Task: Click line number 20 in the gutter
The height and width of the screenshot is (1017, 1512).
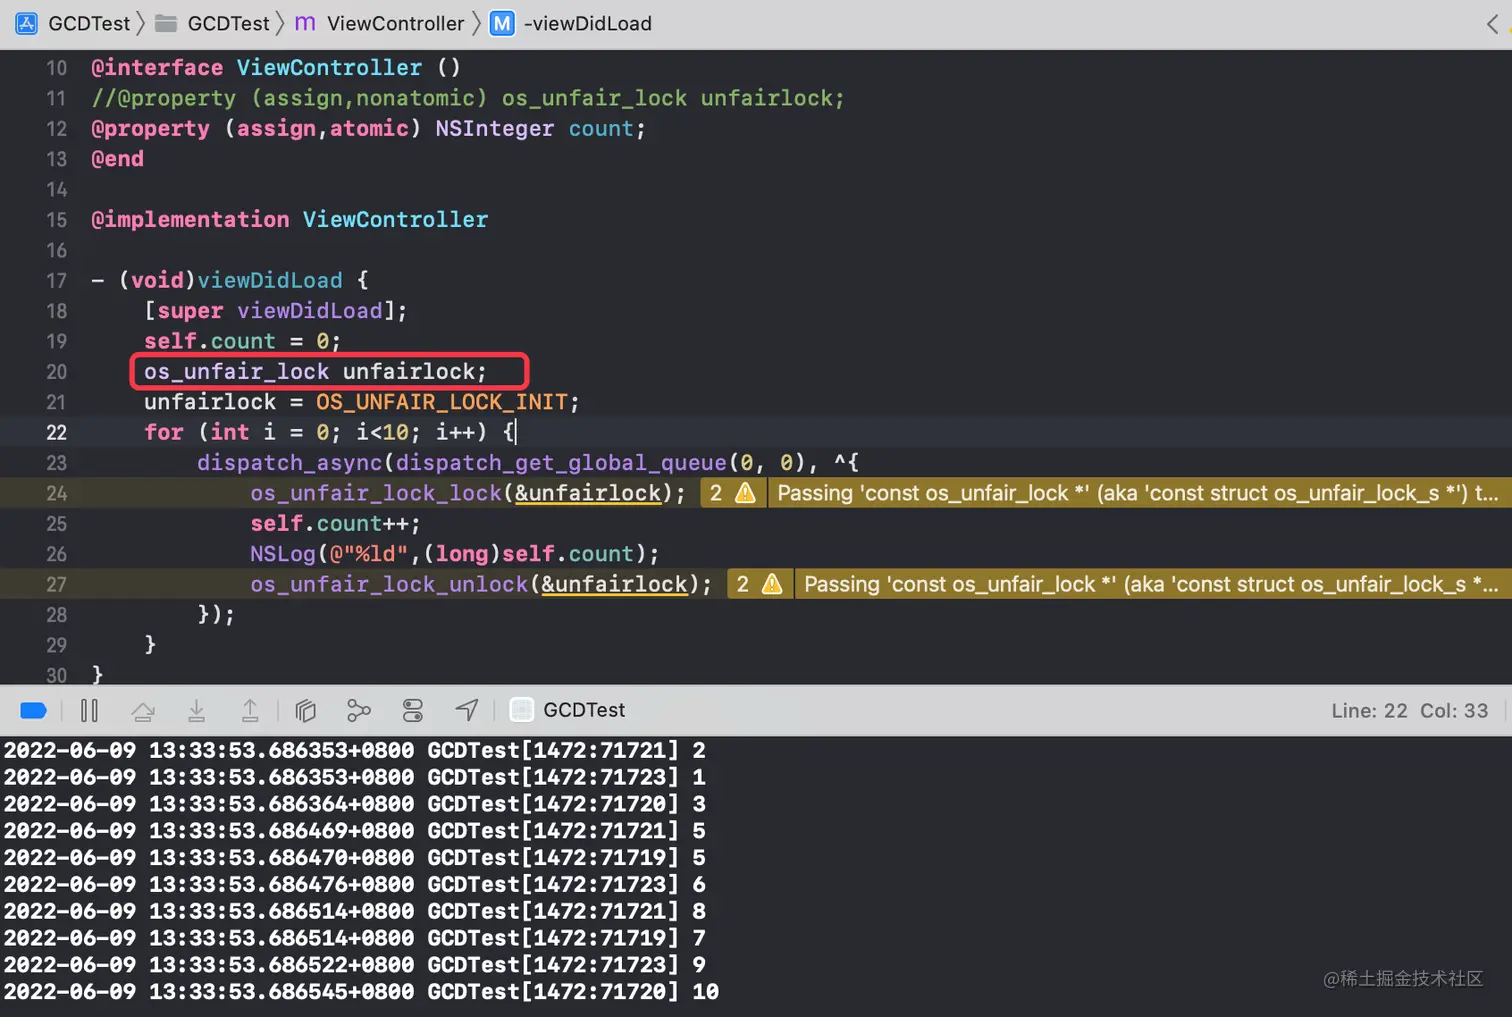Action: (x=56, y=372)
